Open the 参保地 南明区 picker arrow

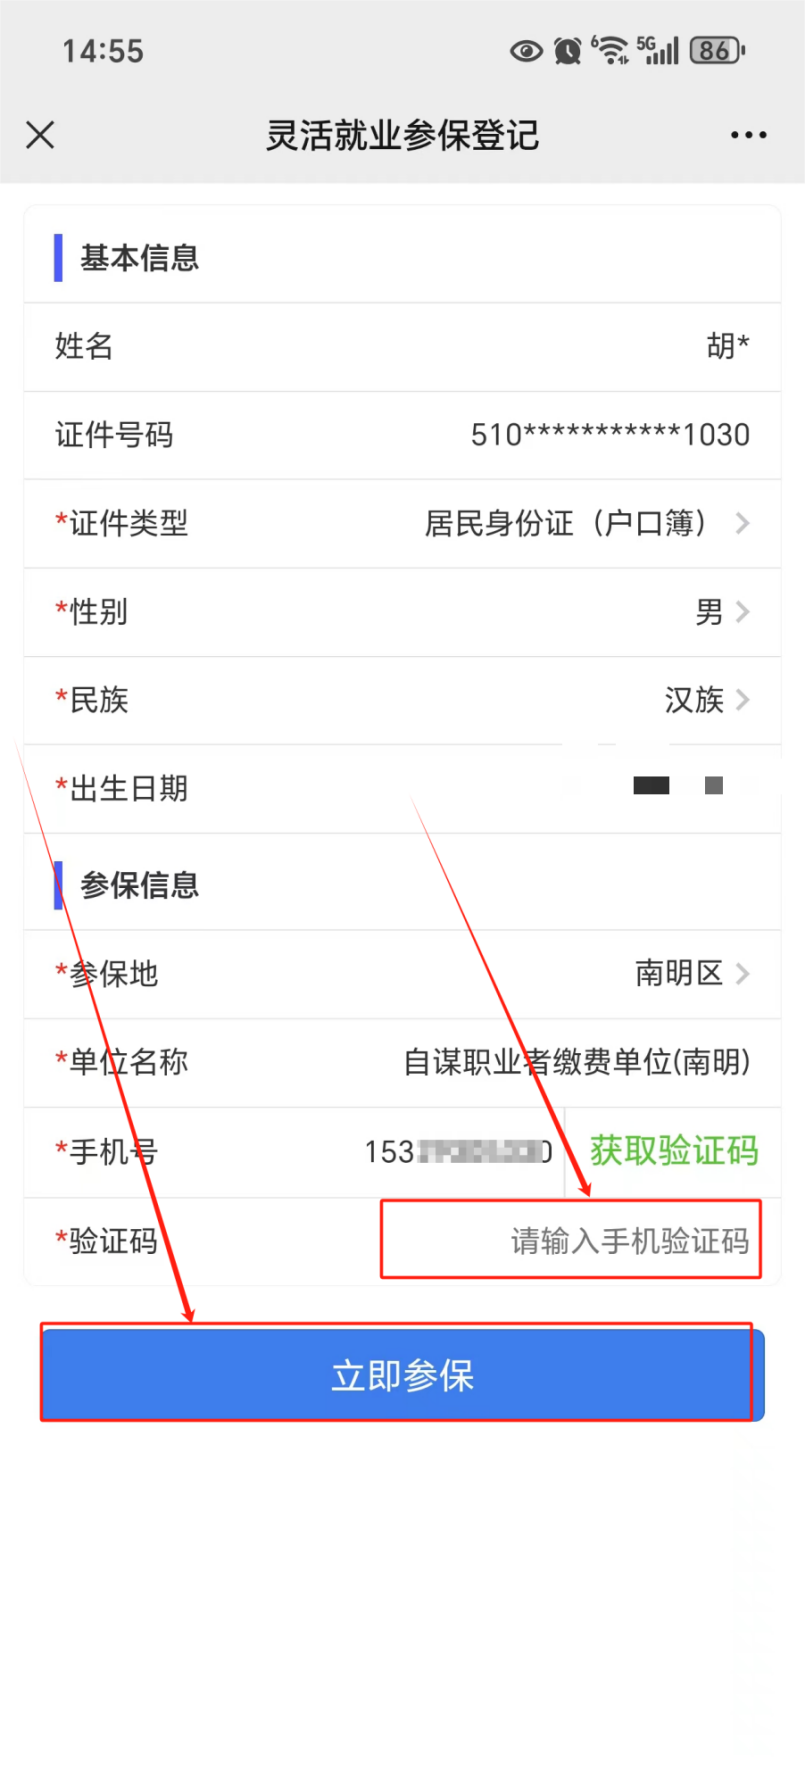pos(742,973)
